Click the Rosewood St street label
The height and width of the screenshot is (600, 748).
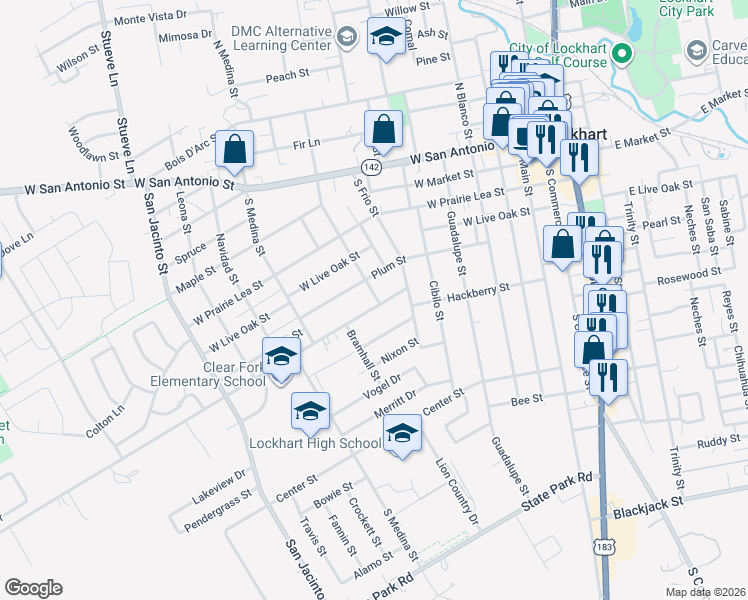pos(689,276)
